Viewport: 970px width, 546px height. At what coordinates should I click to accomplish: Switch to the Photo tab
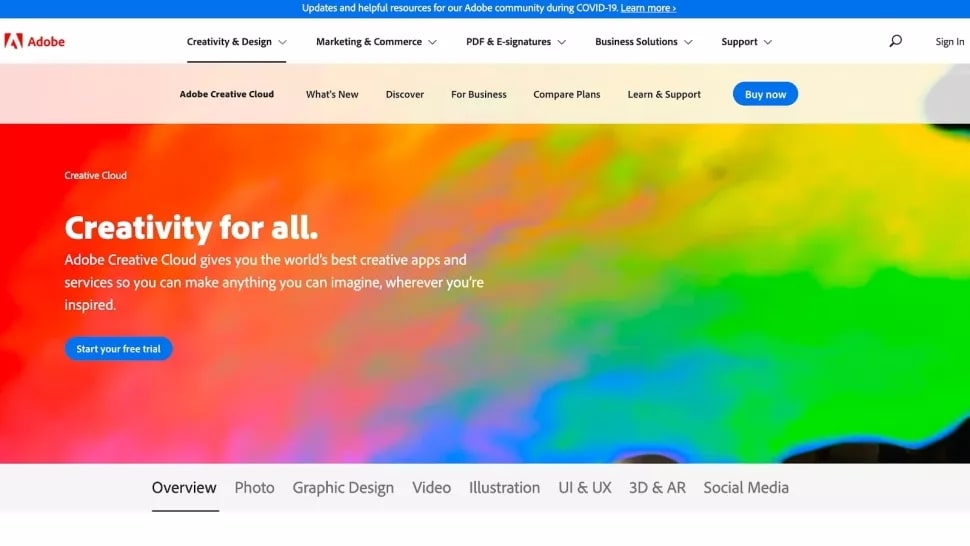254,487
